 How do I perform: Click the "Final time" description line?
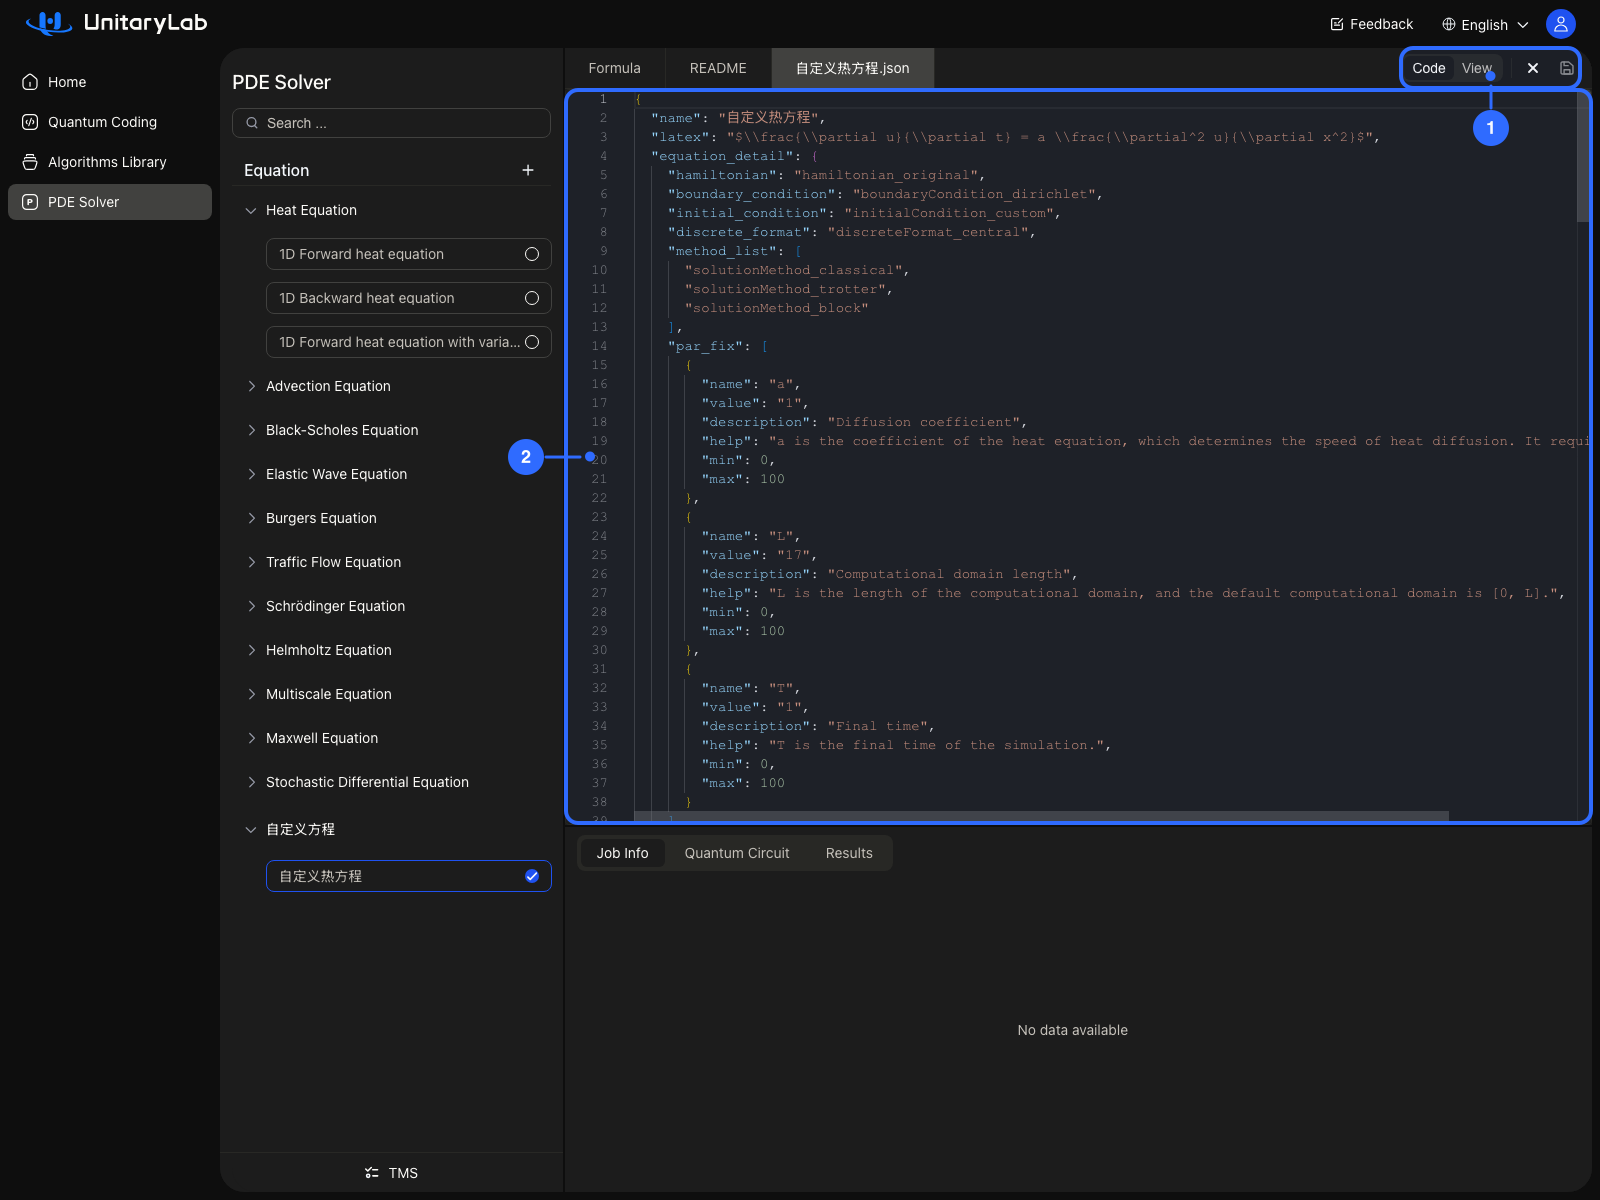(818, 726)
